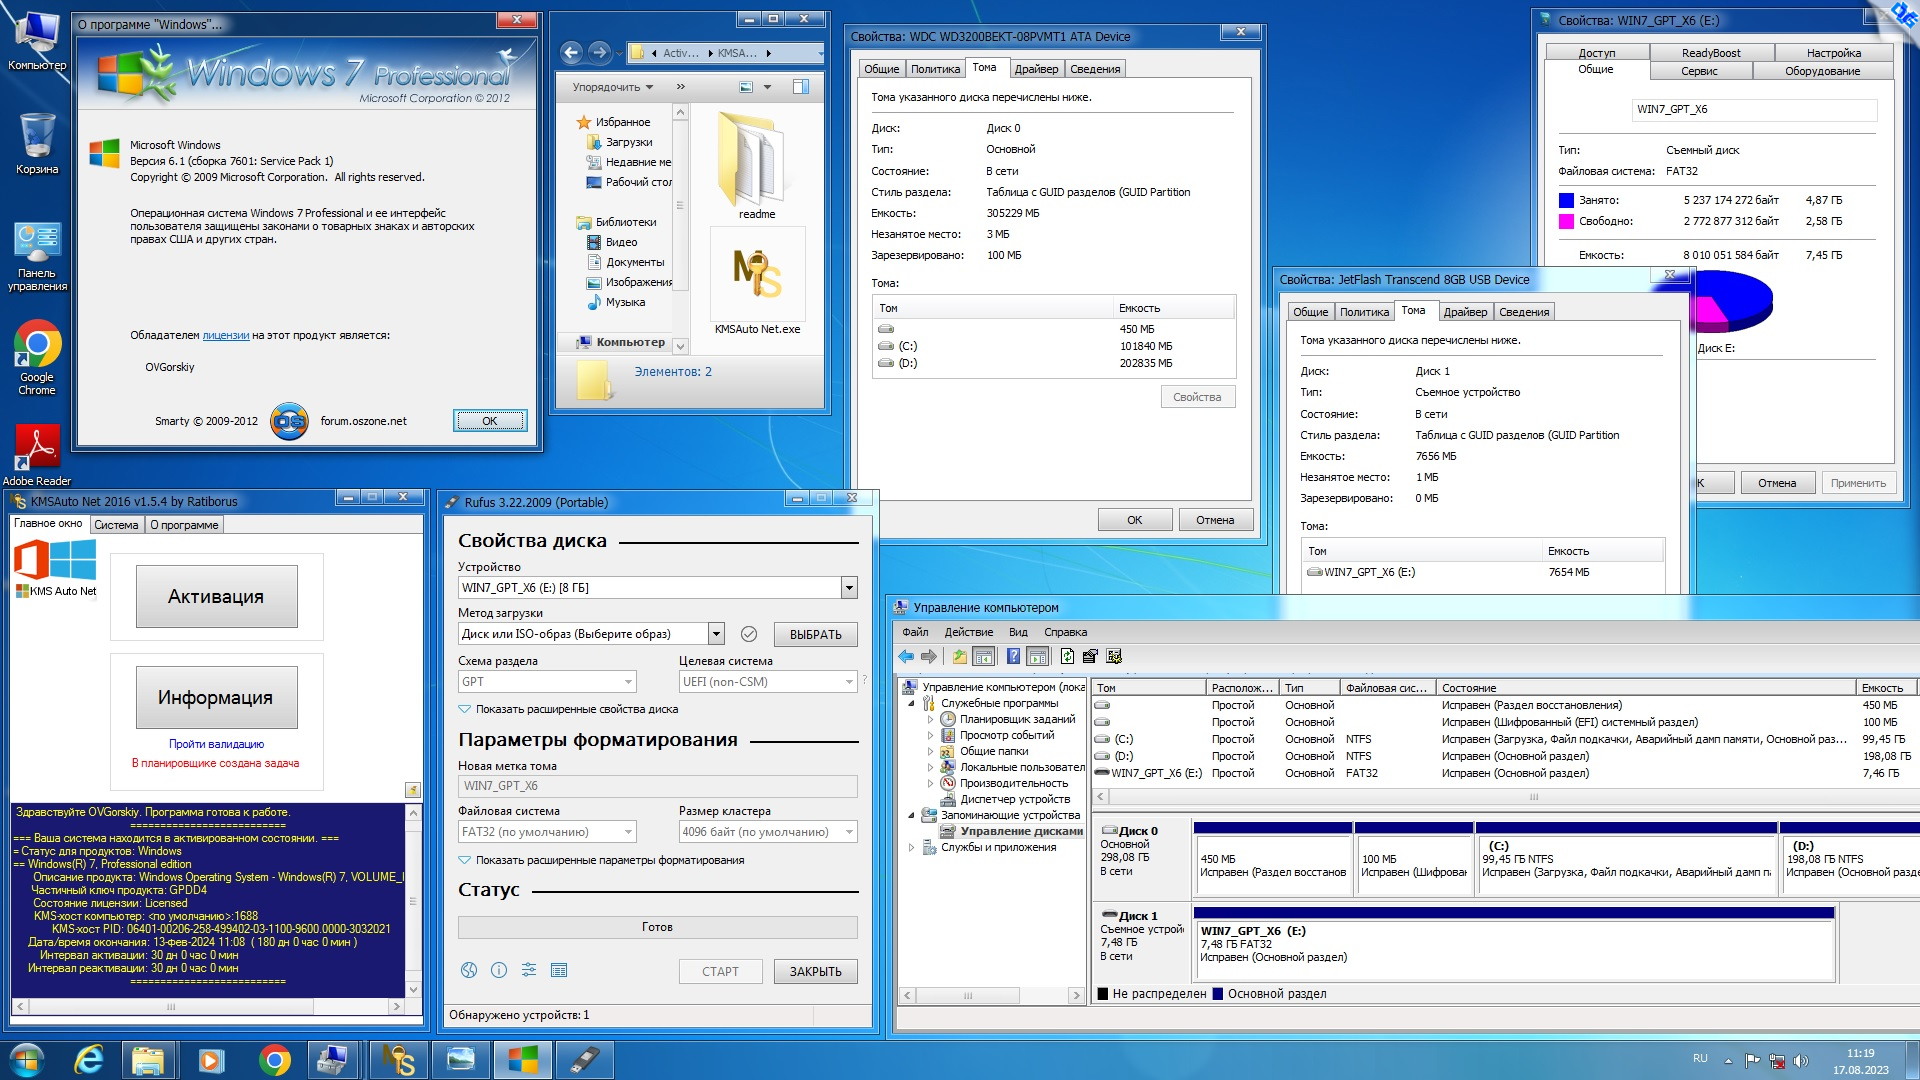Click the Up one level folder toolbar icon

[x=959, y=657]
